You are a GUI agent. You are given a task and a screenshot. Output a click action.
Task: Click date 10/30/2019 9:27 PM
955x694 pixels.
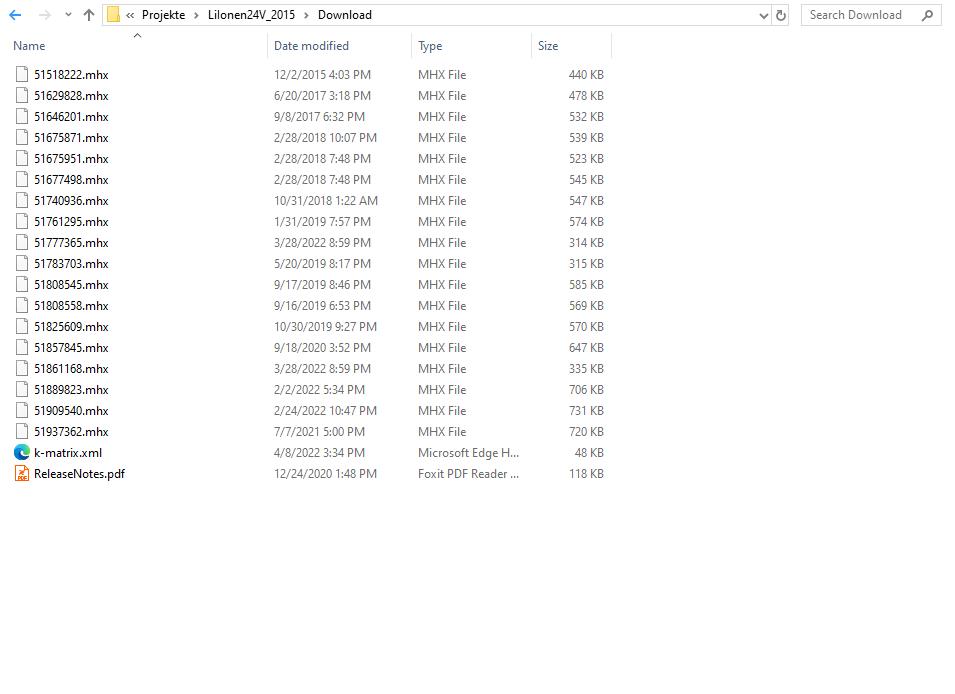point(325,327)
